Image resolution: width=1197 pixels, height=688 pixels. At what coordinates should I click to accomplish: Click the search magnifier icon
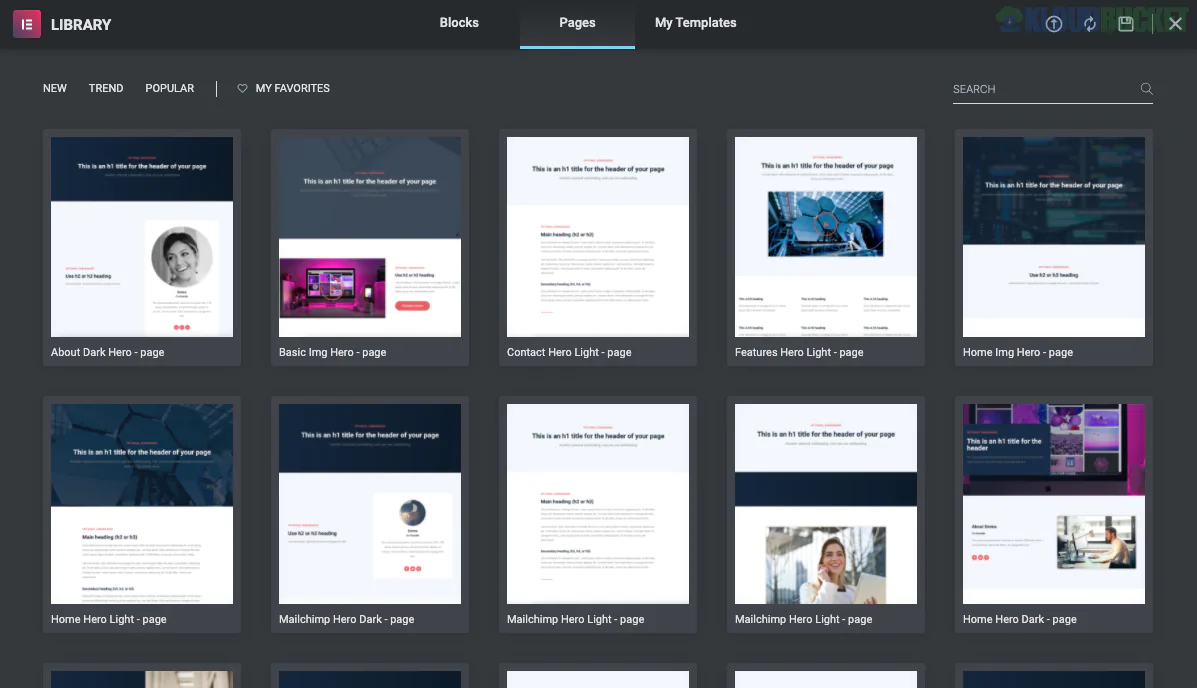[1146, 89]
